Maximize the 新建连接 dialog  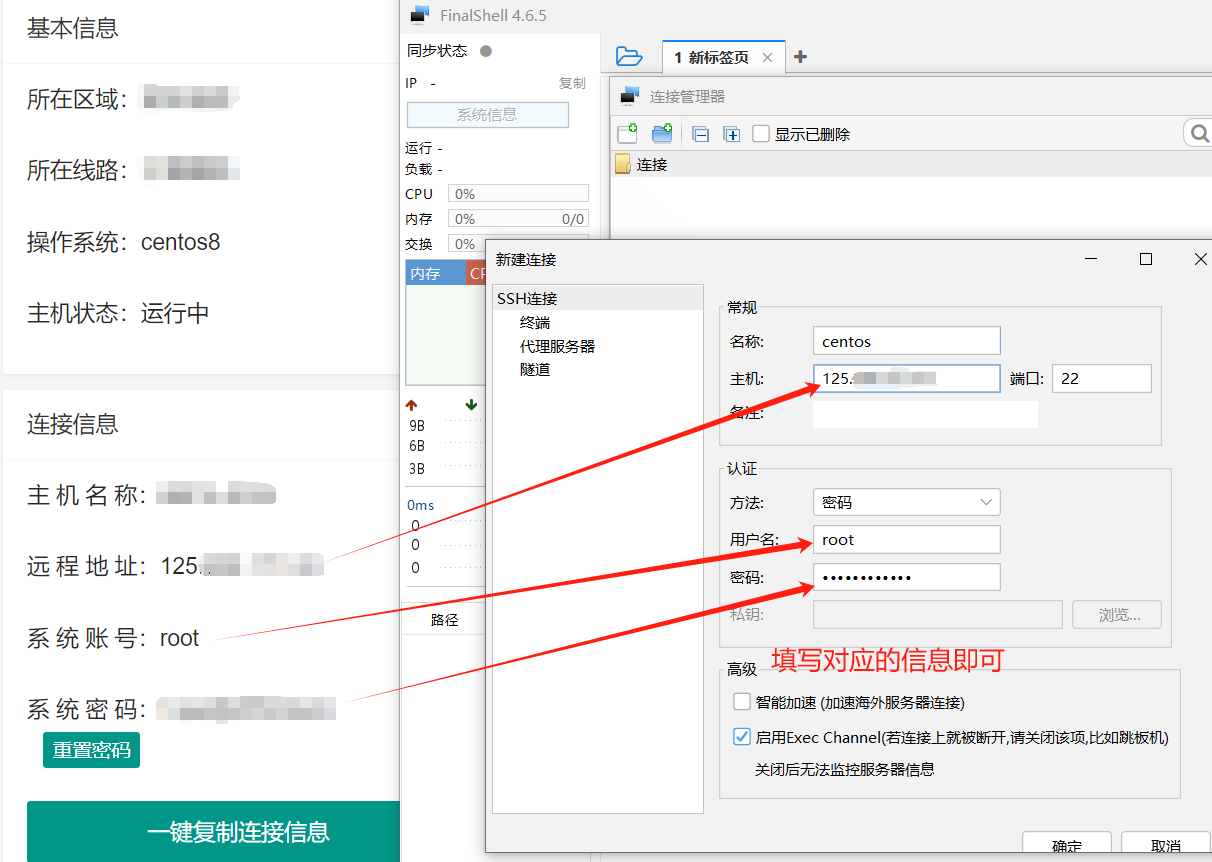[1146, 259]
